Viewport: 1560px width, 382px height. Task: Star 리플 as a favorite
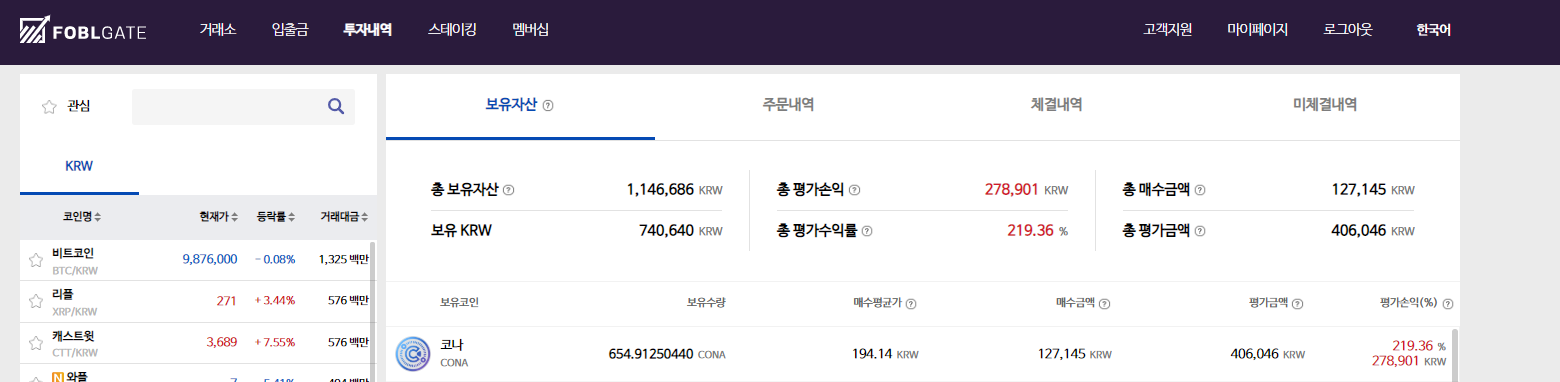coord(35,301)
